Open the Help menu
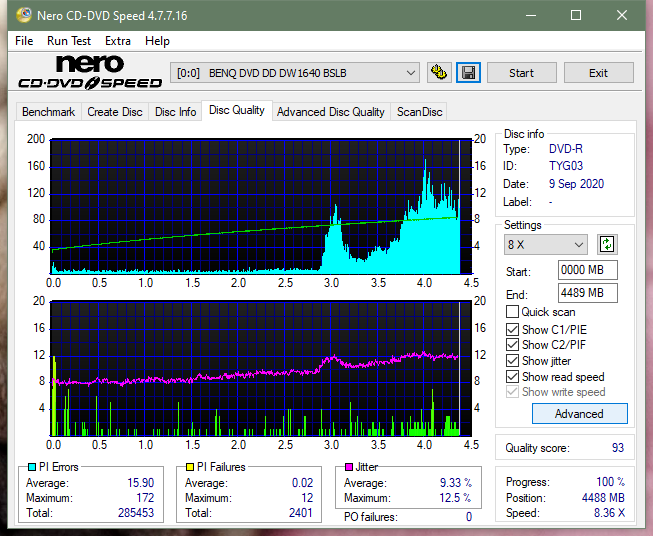 [157, 41]
